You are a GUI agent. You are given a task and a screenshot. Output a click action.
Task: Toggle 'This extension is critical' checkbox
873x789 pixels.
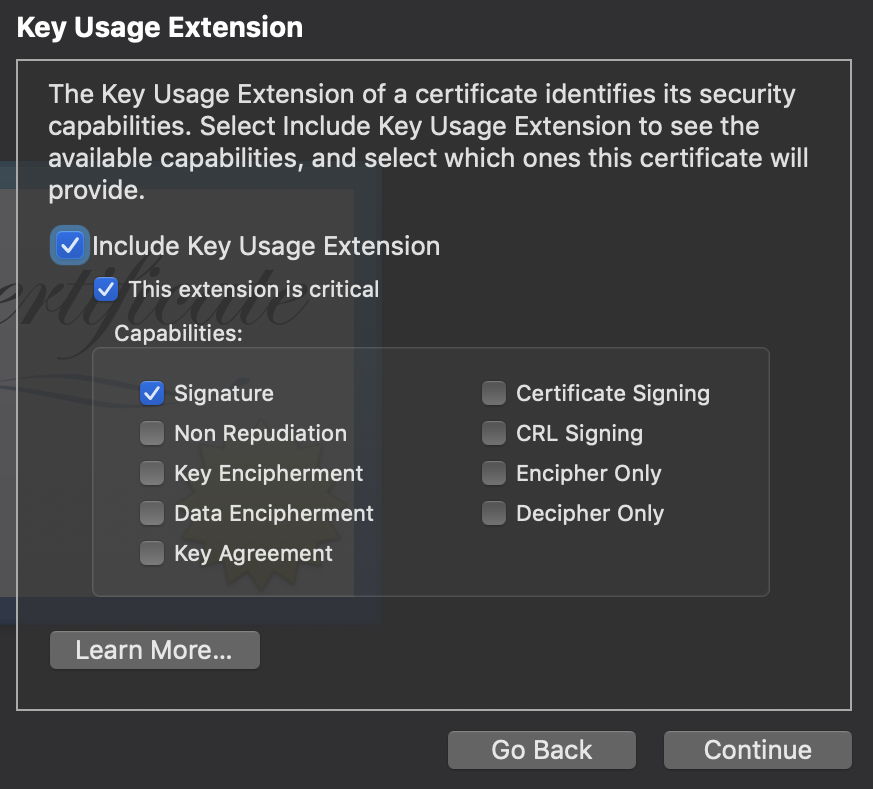(106, 290)
